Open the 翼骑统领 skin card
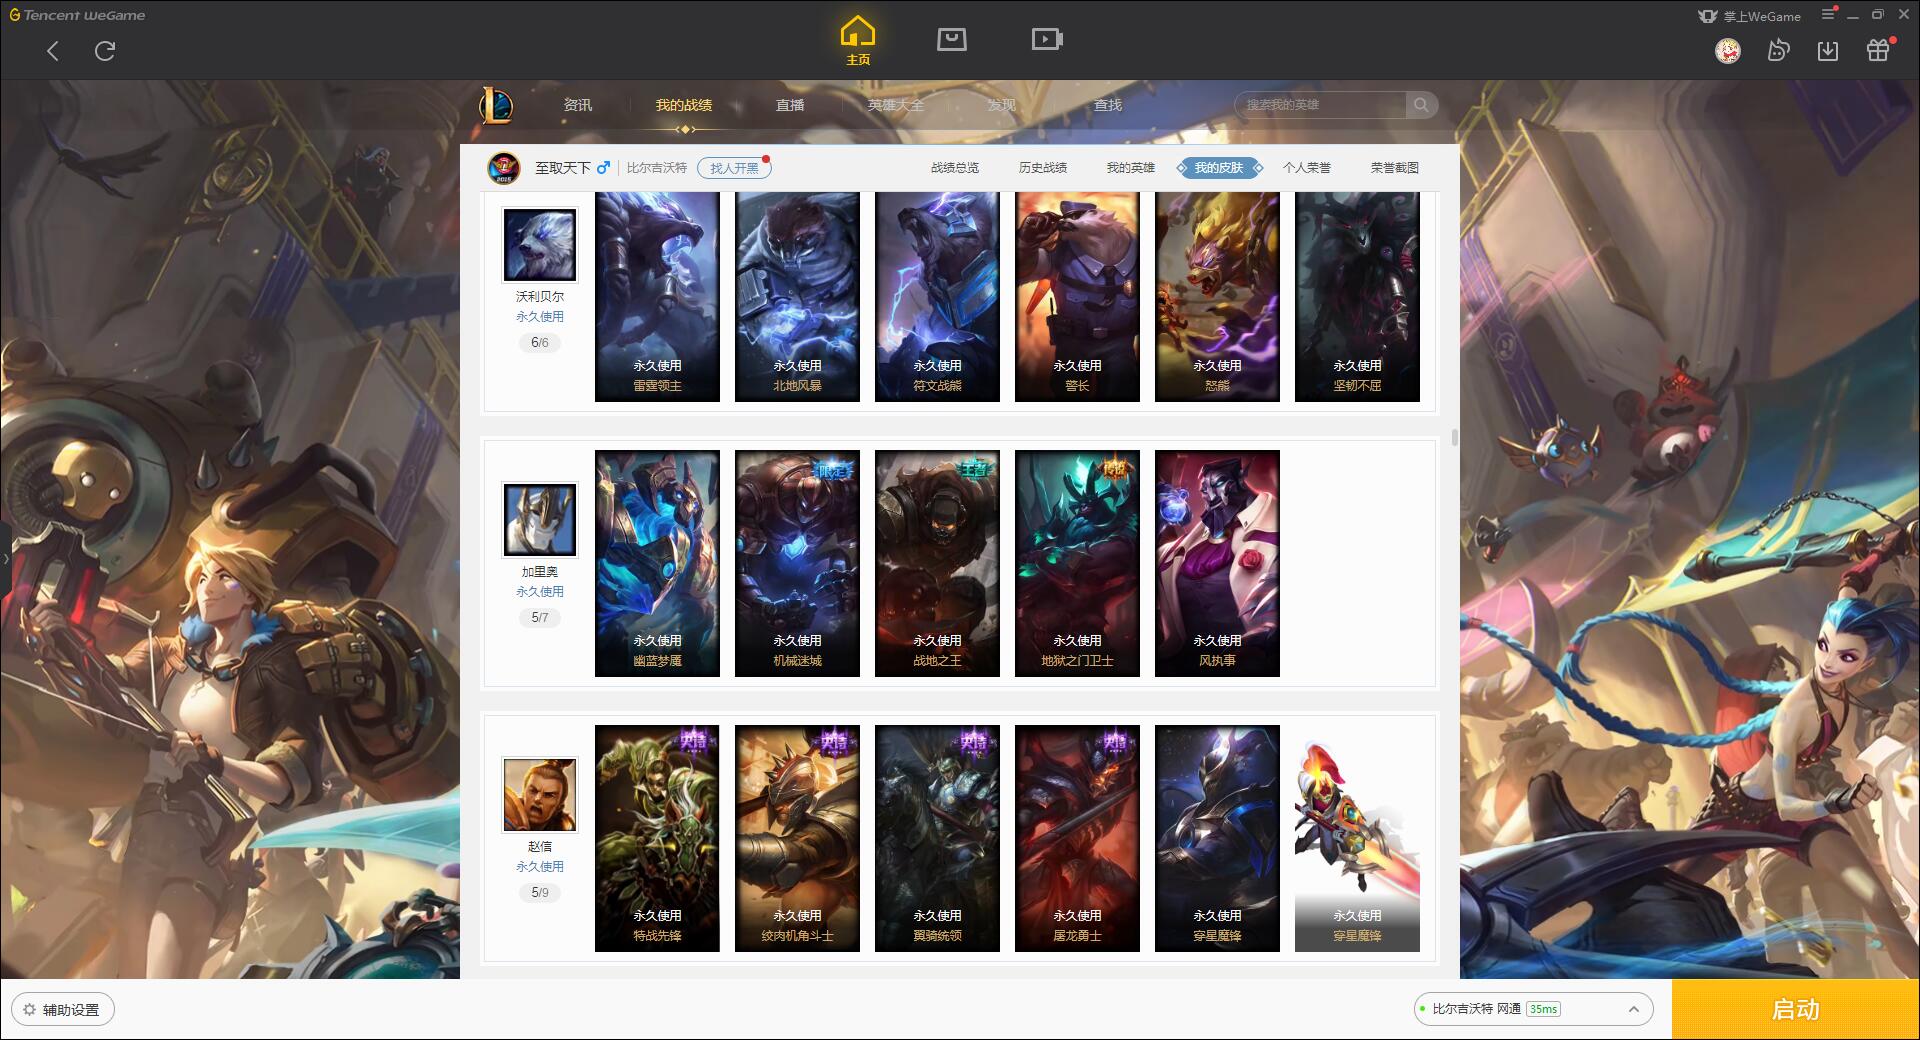The height and width of the screenshot is (1040, 1920). 937,838
